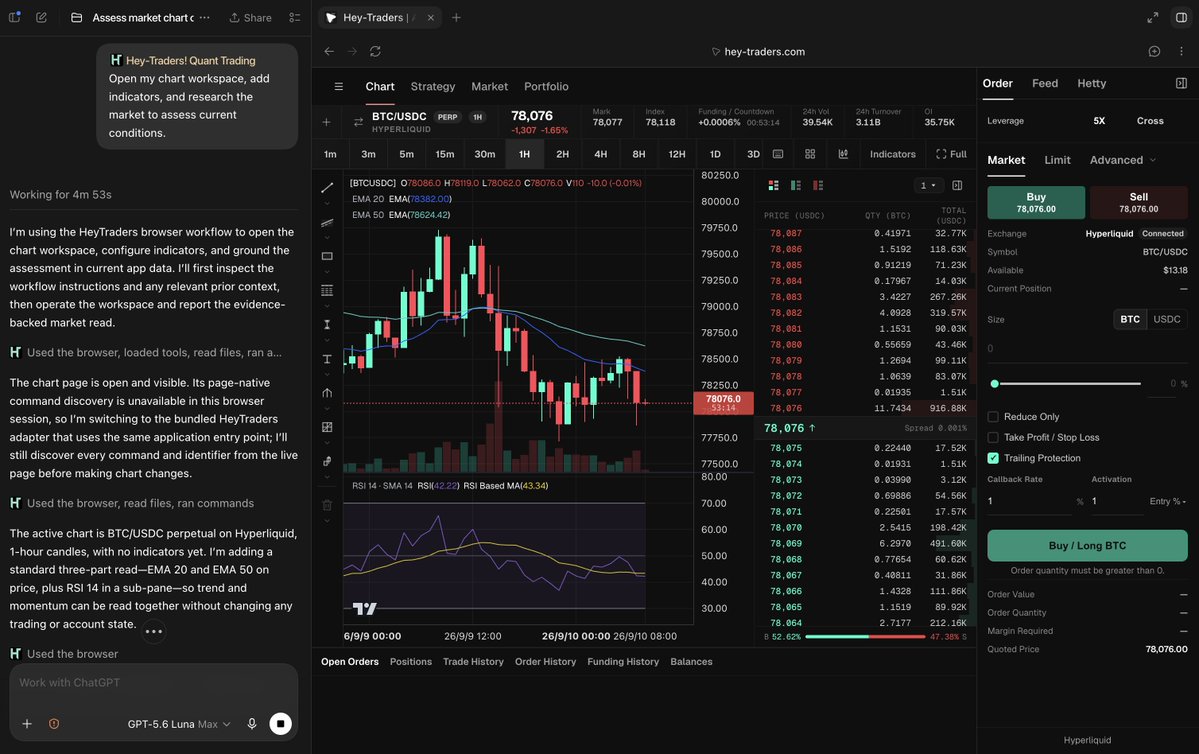Uncheck the Trailing Protection checkbox
Image resolution: width=1199 pixels, height=754 pixels.
point(993,458)
